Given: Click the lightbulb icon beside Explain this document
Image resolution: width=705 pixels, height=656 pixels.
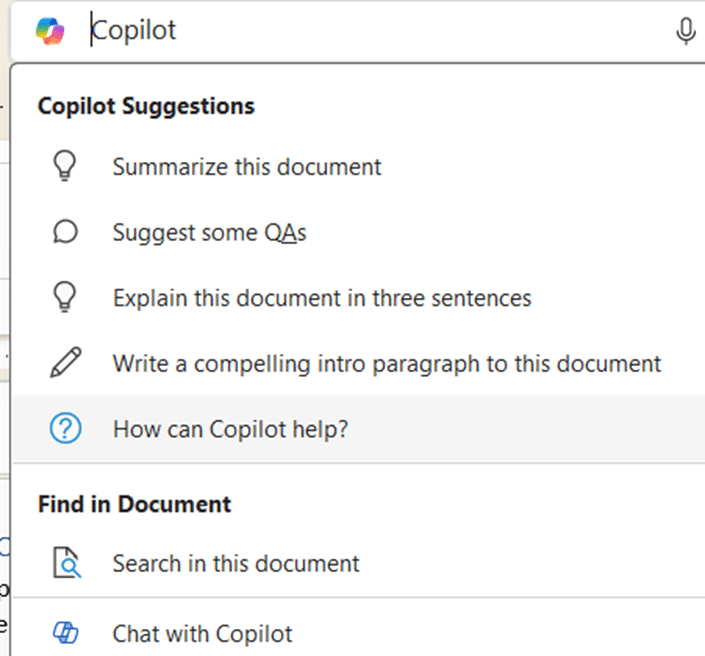Looking at the screenshot, I should (x=65, y=298).
